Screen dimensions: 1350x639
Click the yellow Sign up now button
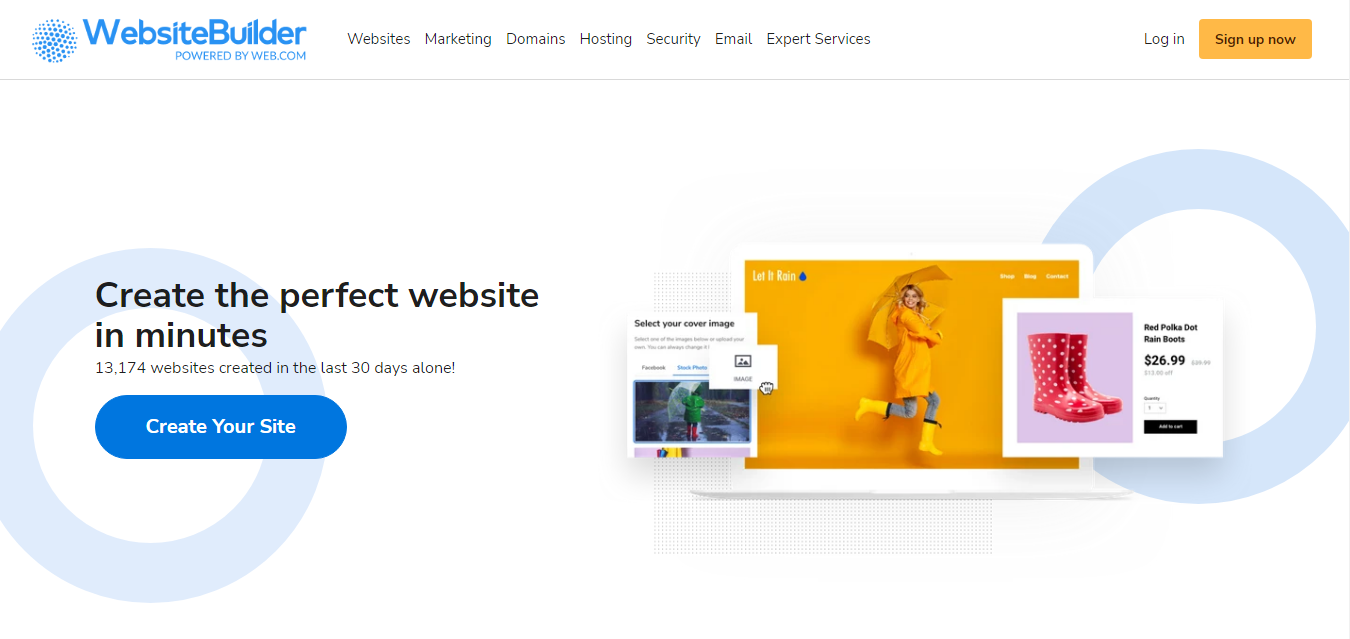(1255, 39)
